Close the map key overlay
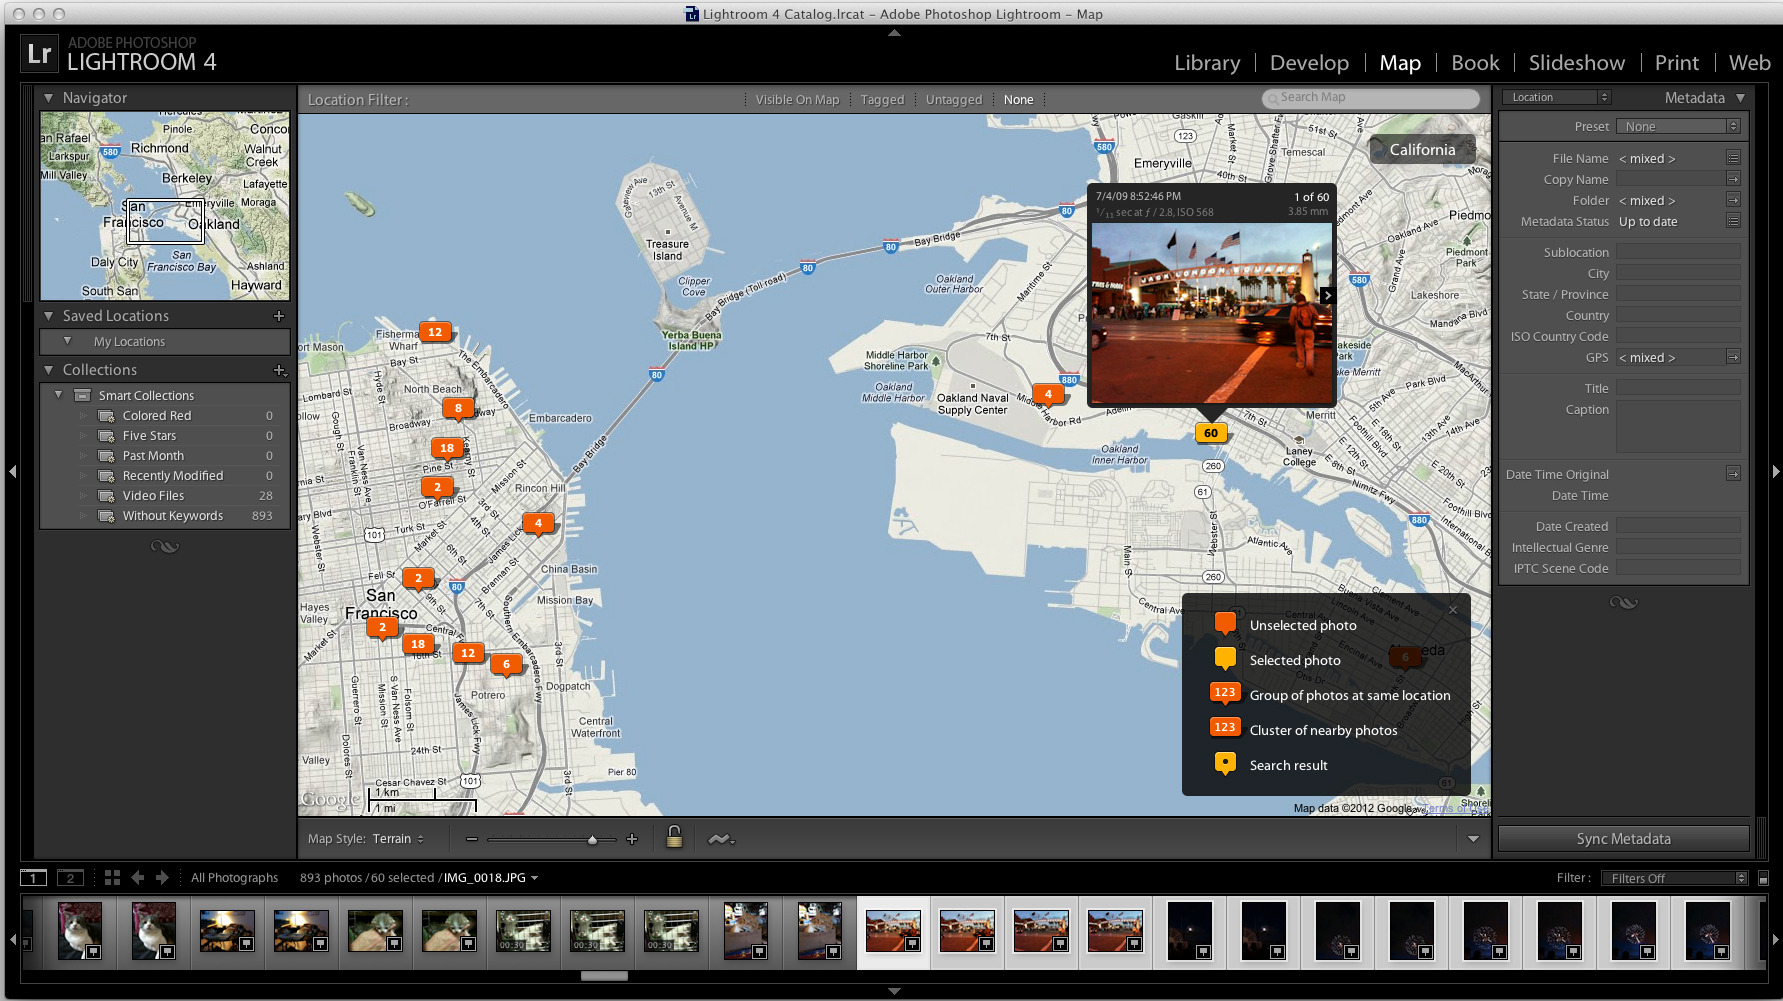 tap(1453, 610)
